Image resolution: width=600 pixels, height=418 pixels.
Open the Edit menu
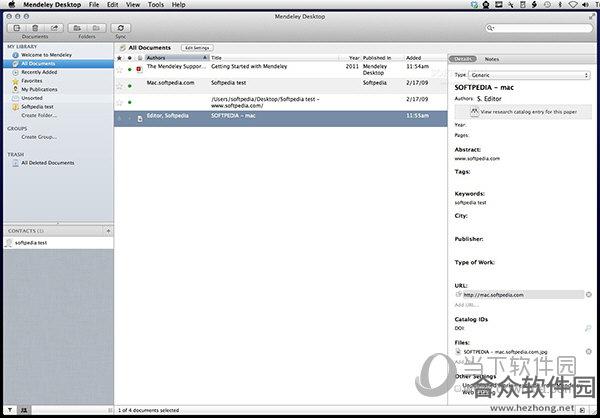pyautogui.click(x=112, y=5)
